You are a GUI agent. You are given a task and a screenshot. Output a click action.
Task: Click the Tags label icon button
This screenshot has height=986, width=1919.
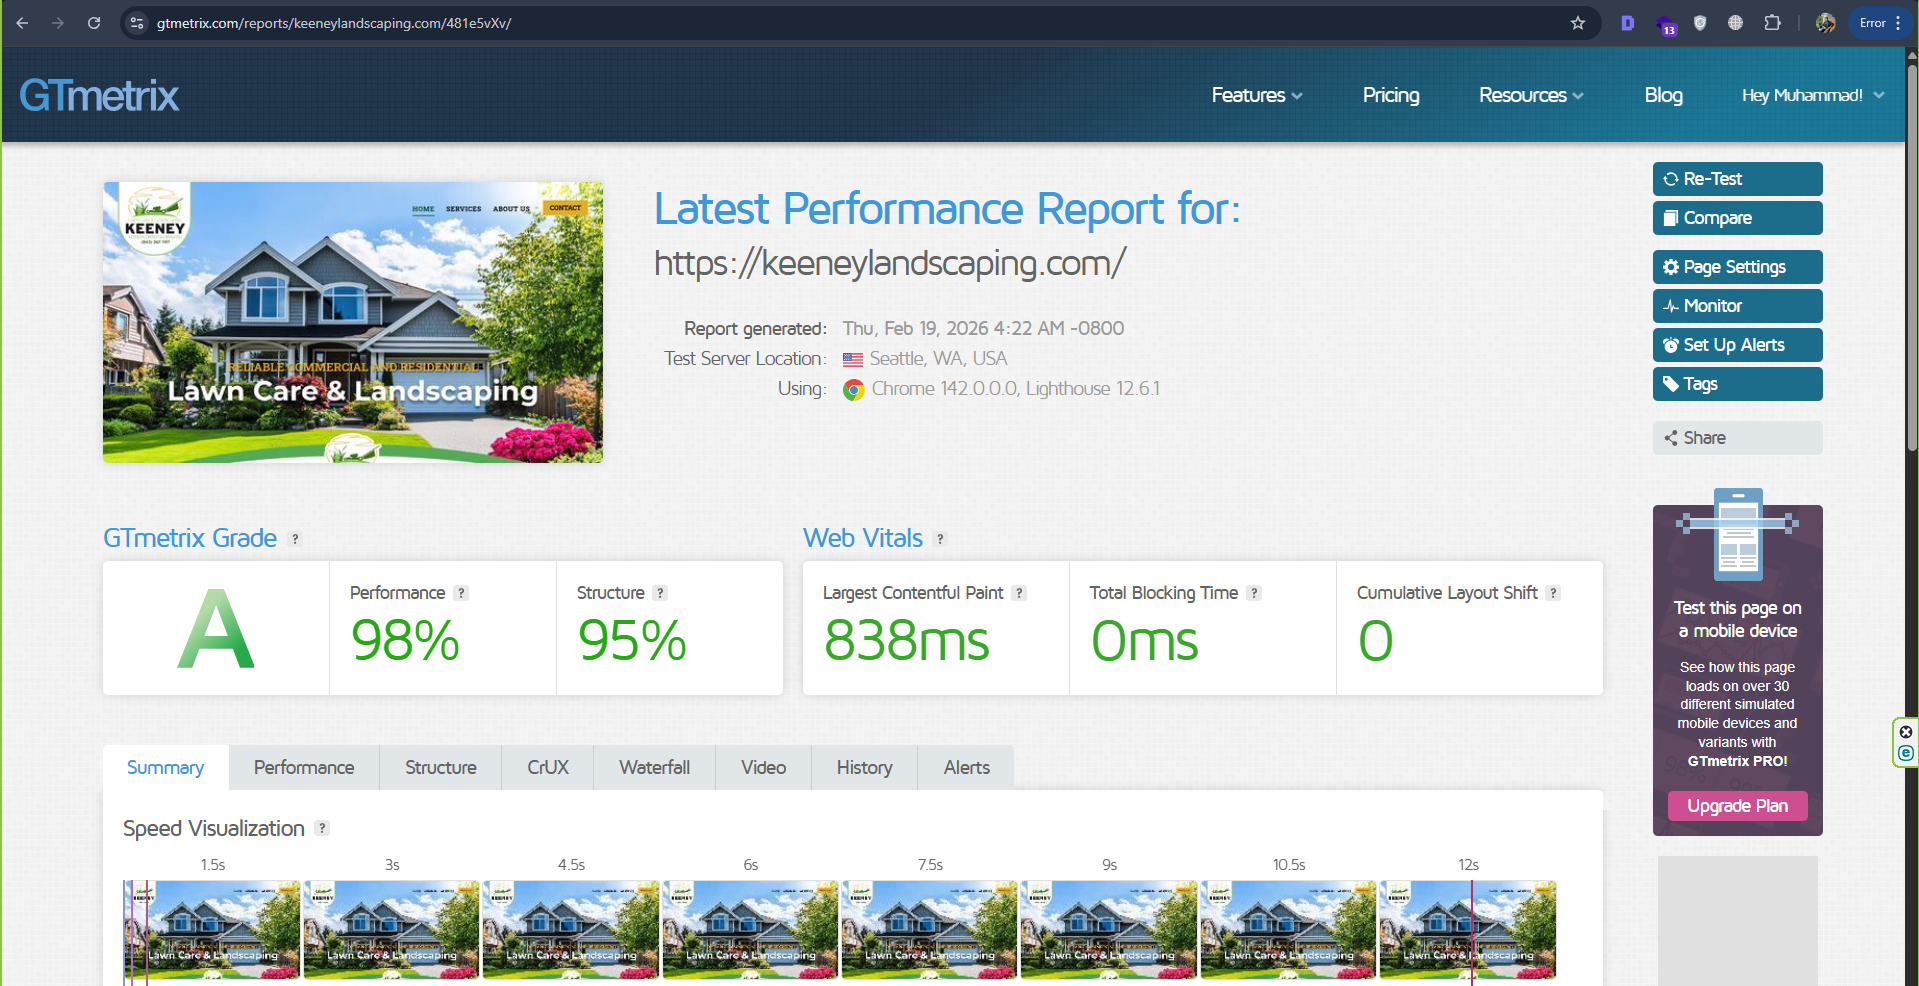pos(1736,384)
